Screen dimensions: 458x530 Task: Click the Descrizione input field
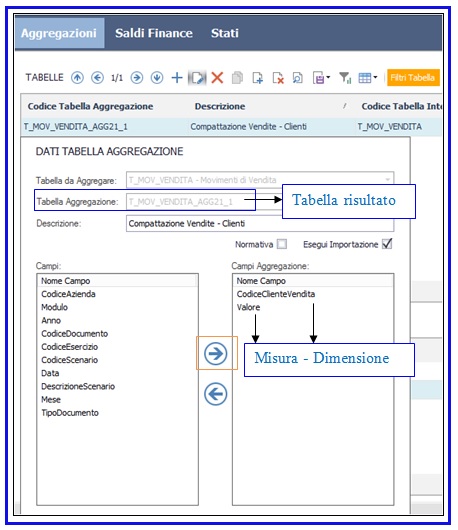point(260,224)
